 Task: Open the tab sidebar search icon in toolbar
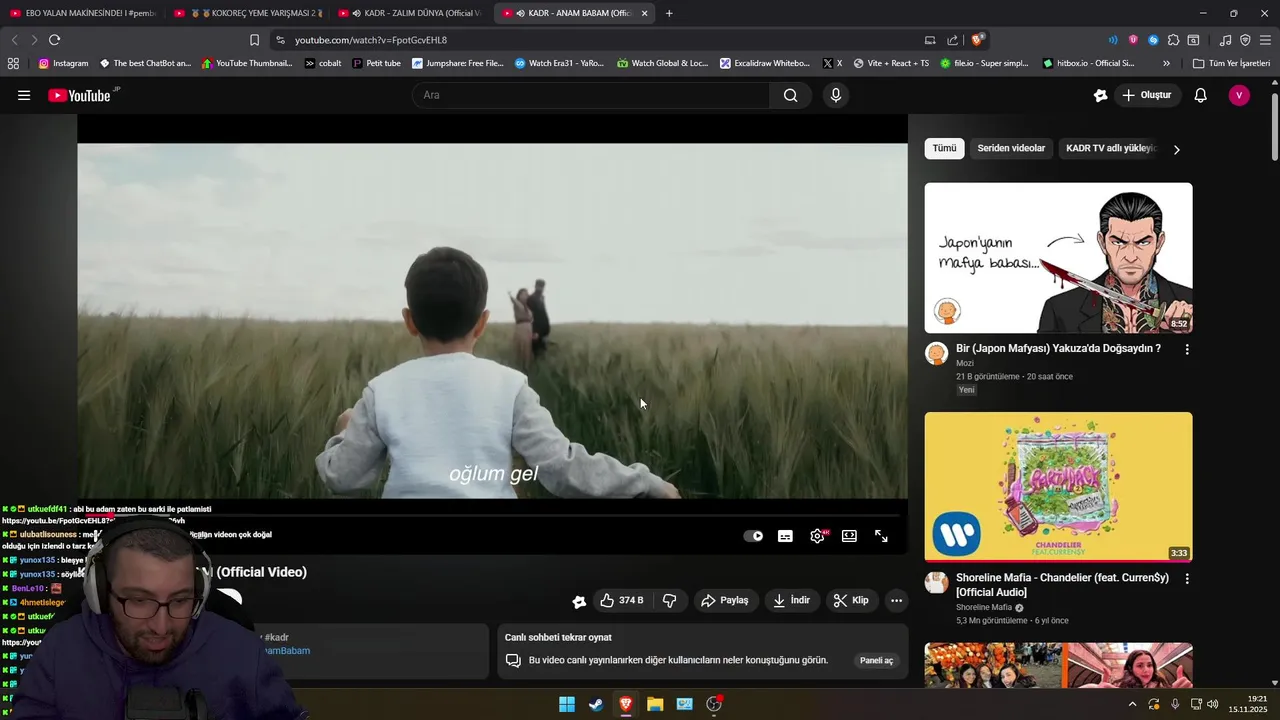click(x=1193, y=40)
